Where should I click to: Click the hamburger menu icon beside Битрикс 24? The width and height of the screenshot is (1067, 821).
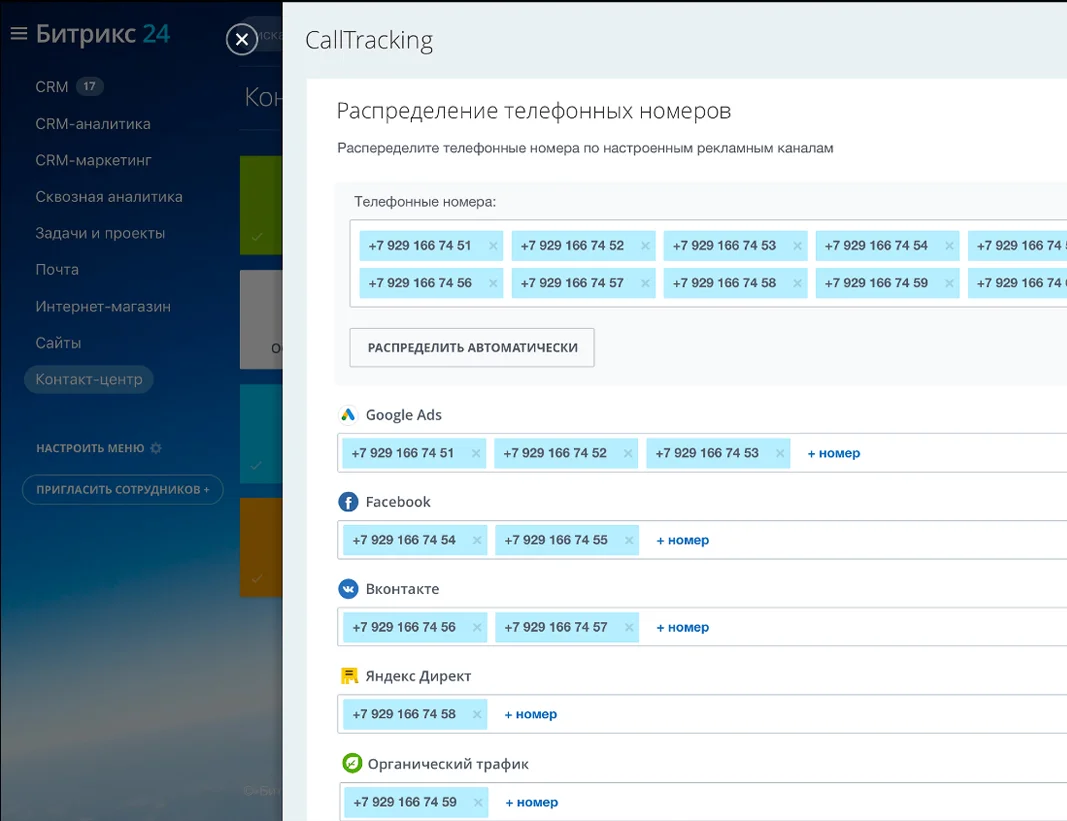(x=18, y=34)
